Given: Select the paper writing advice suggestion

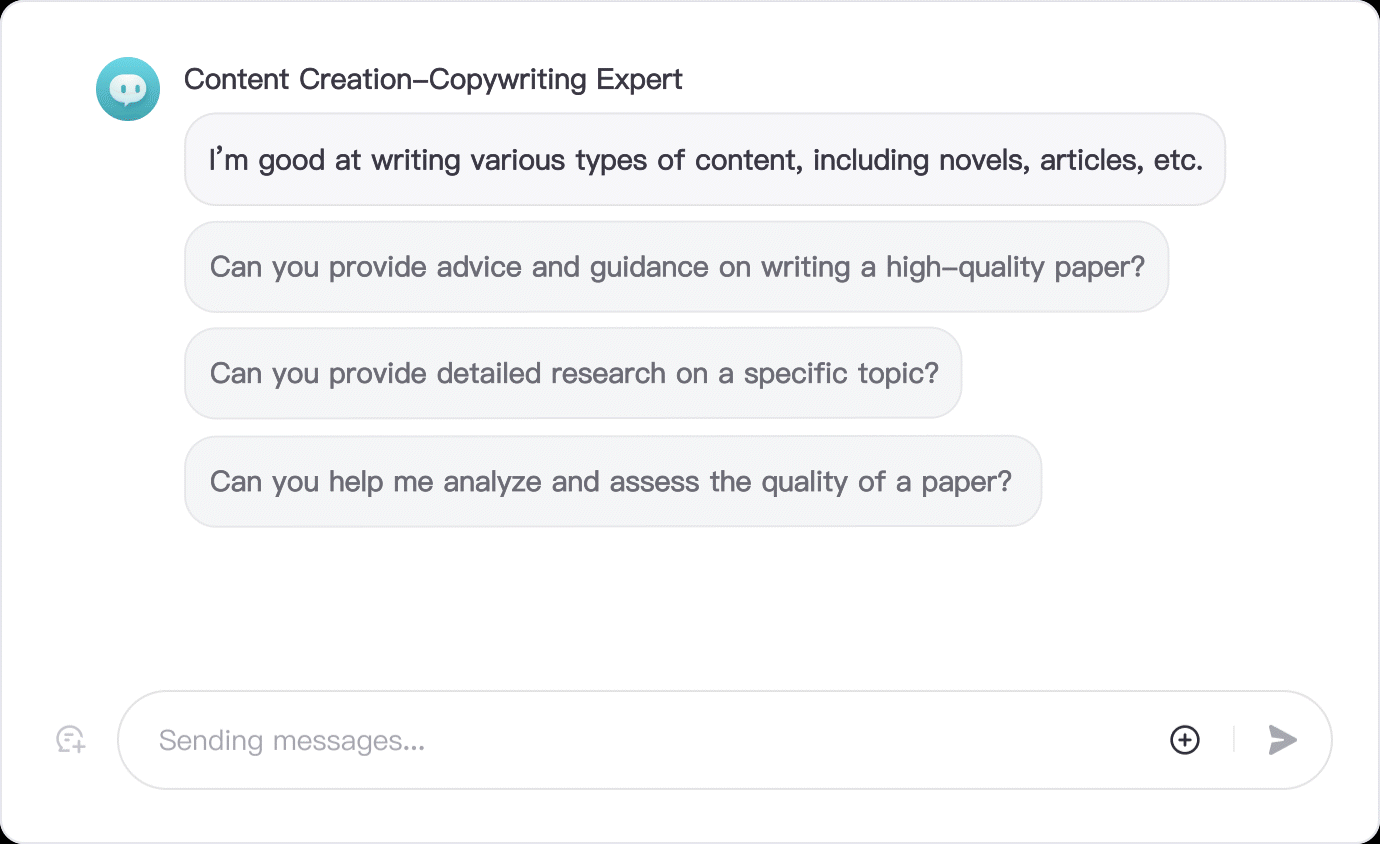Looking at the screenshot, I should [x=676, y=267].
